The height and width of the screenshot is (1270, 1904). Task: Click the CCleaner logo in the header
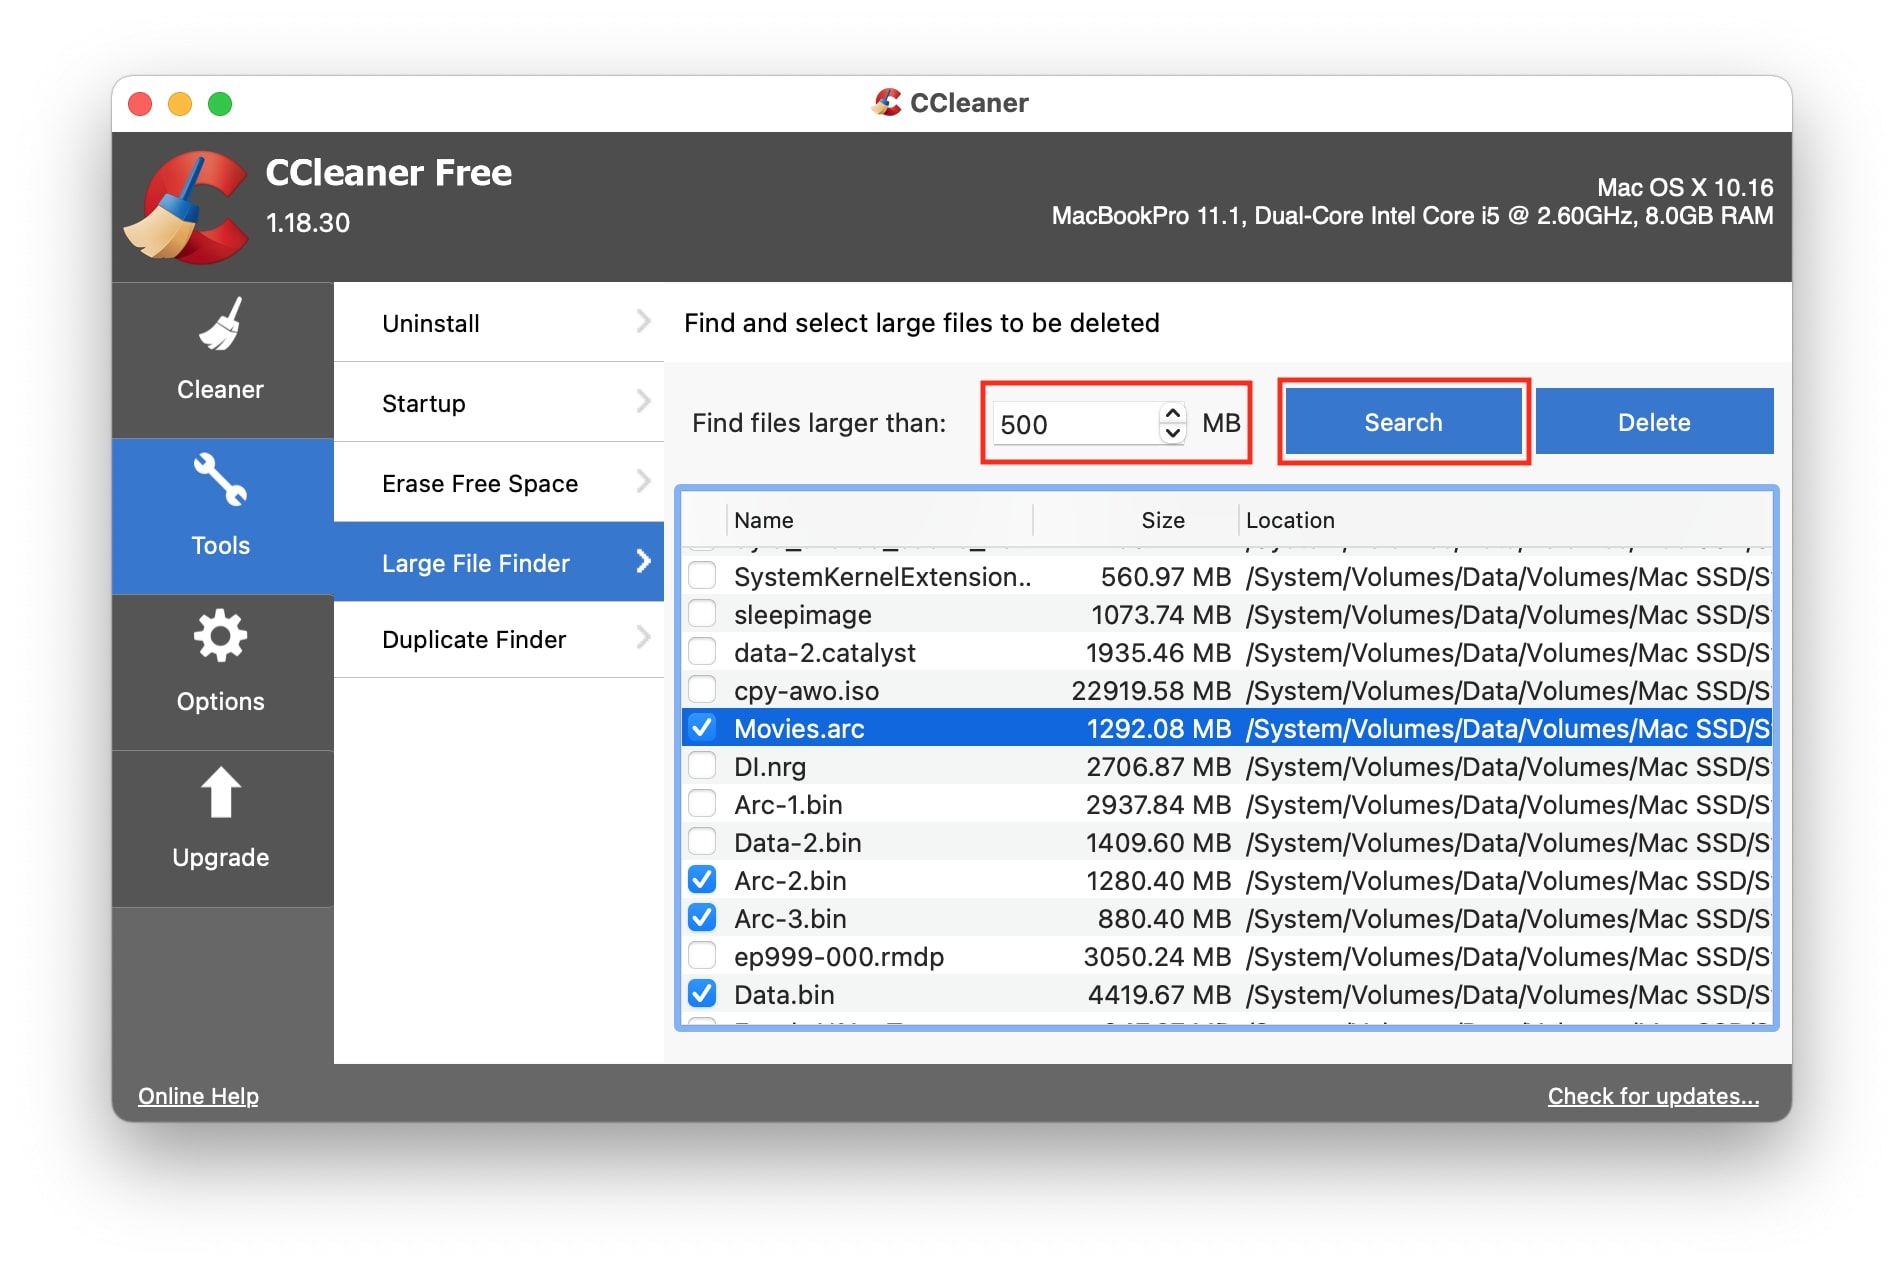(187, 207)
